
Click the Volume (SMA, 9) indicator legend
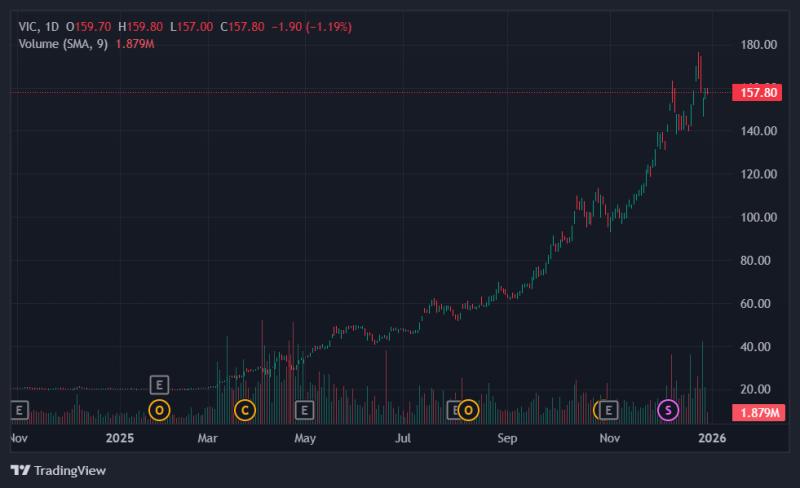(63, 44)
